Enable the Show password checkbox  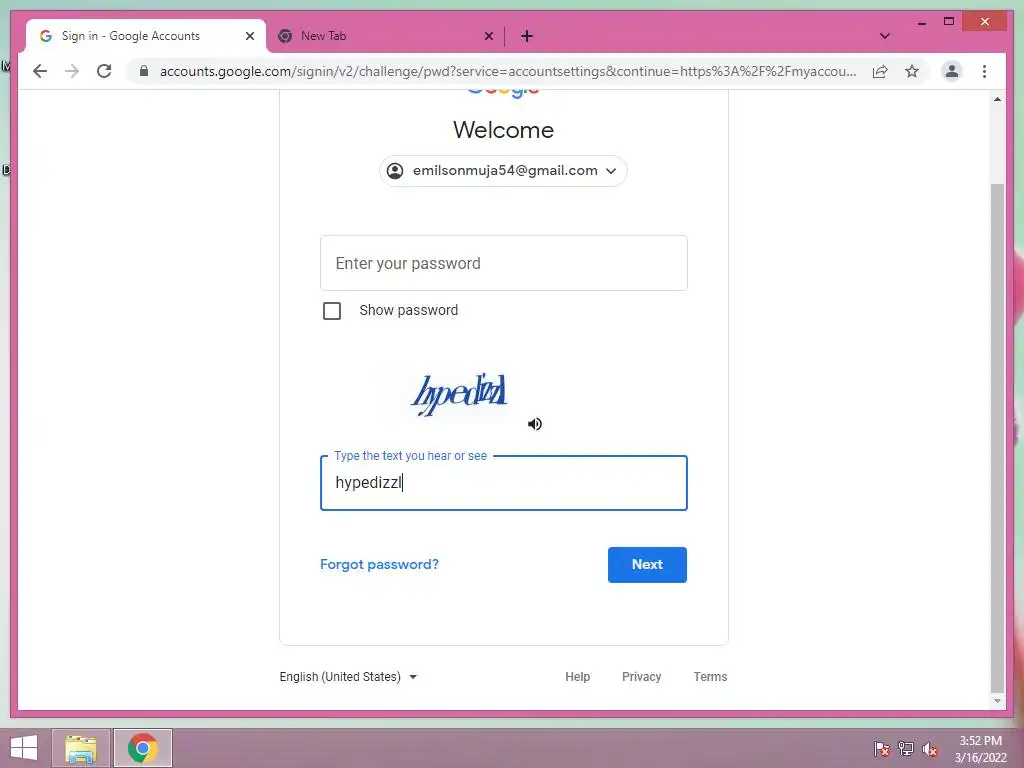point(332,311)
